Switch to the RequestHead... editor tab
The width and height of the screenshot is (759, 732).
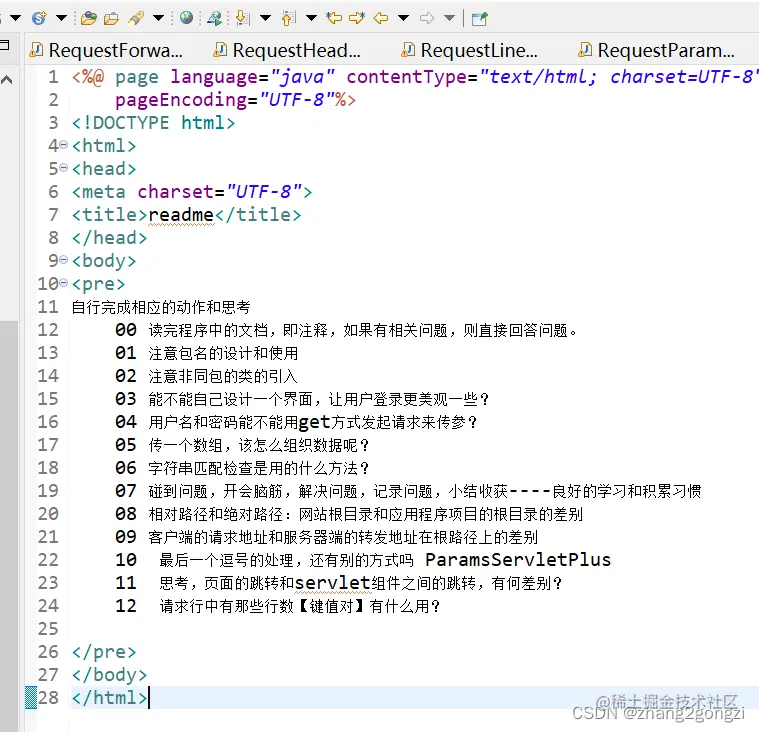pyautogui.click(x=288, y=50)
